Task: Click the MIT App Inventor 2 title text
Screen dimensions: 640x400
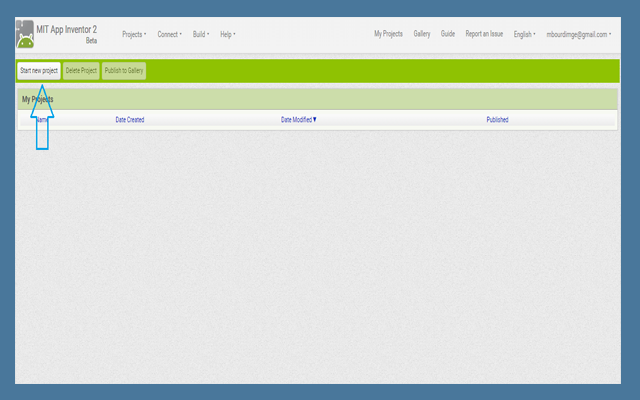Action: (x=67, y=30)
